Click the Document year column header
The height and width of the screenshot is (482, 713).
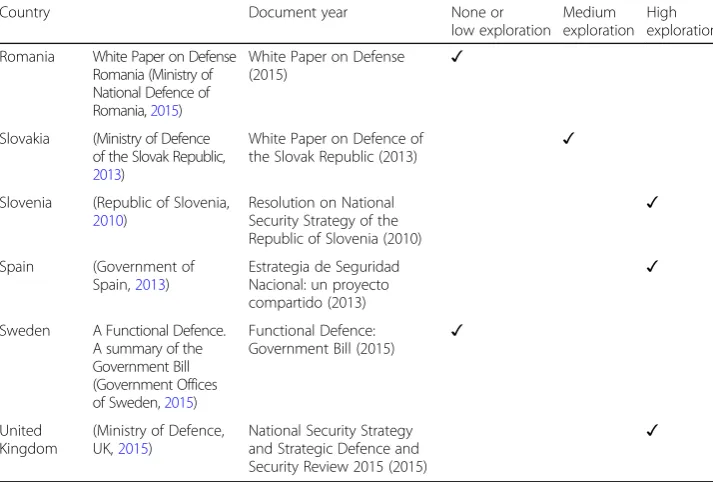(298, 12)
